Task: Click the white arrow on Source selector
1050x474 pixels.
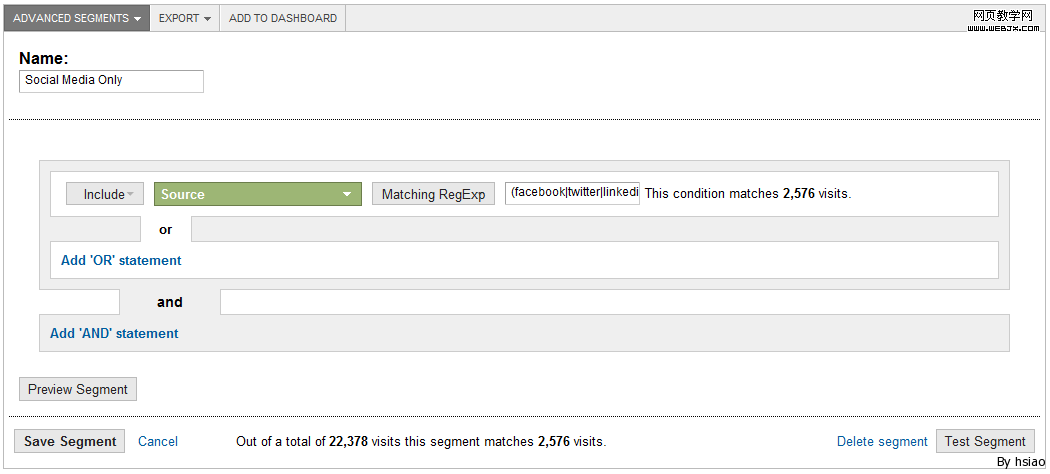Action: tap(347, 194)
